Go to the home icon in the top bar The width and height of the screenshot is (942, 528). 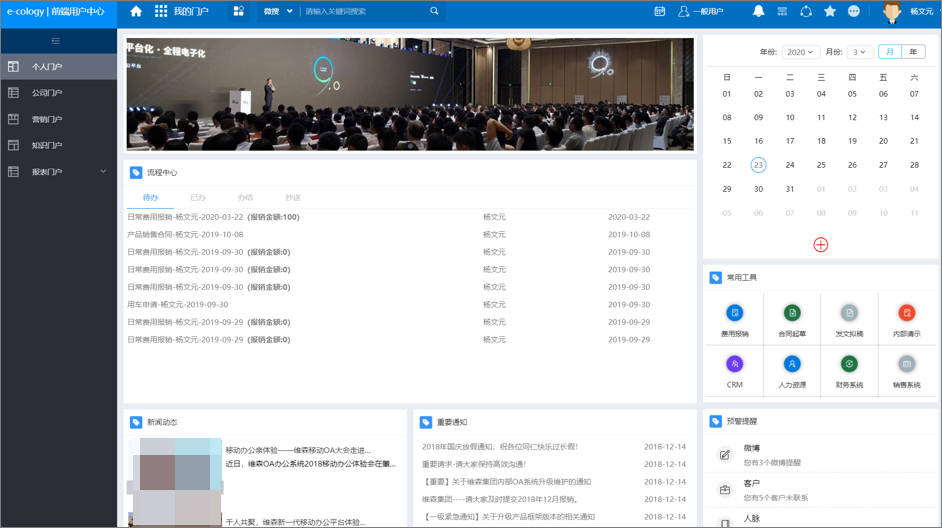136,11
